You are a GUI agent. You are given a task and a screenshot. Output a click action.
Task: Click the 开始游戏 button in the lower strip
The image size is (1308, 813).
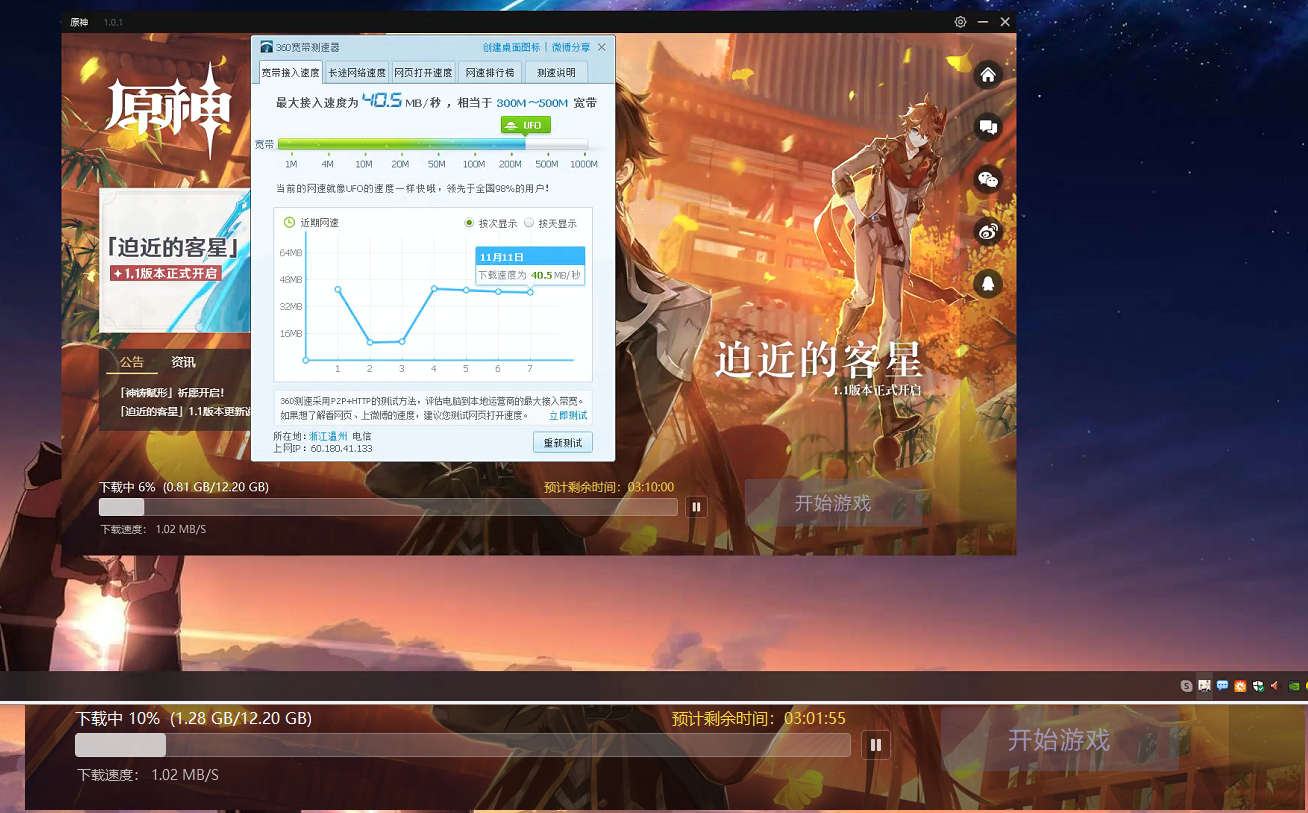1059,740
